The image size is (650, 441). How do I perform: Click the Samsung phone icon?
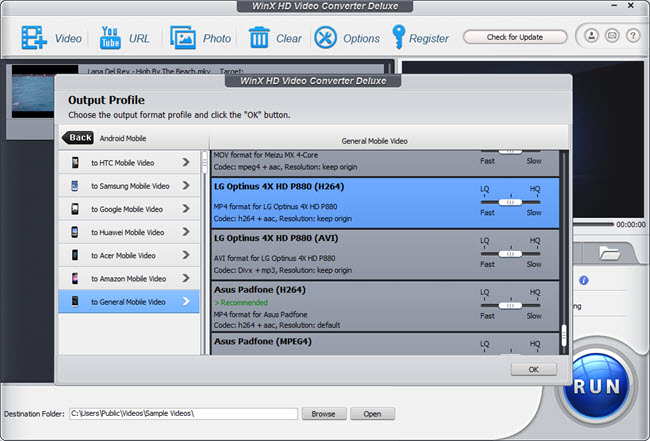point(75,186)
